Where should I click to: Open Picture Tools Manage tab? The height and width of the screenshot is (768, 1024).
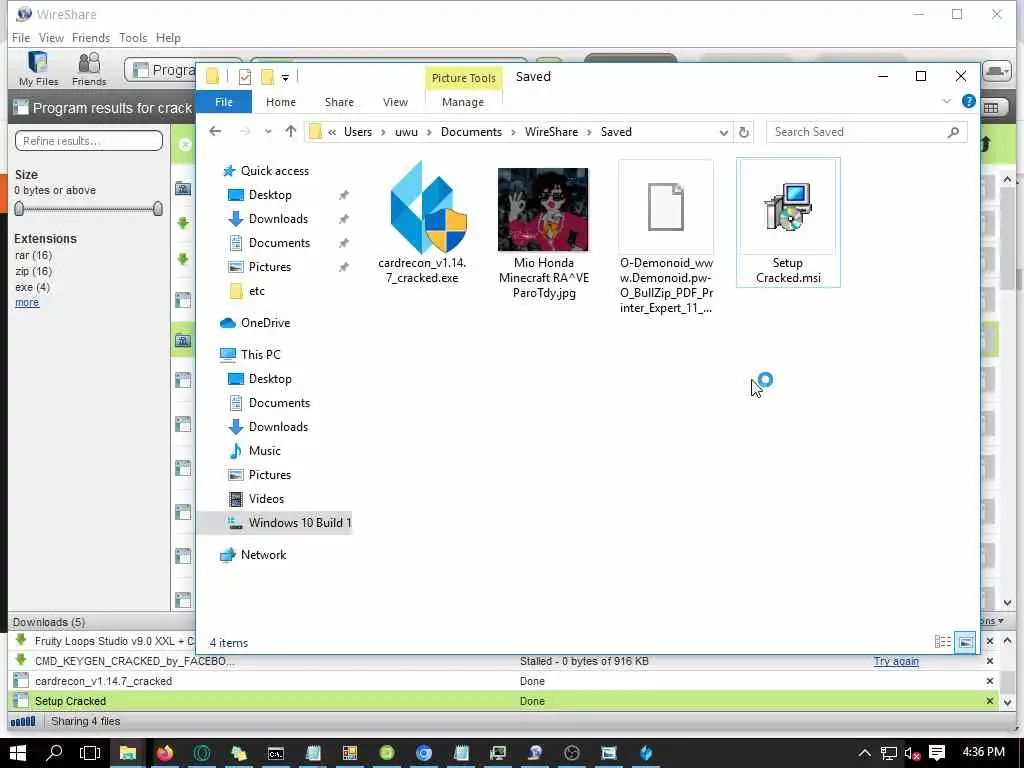coord(462,102)
